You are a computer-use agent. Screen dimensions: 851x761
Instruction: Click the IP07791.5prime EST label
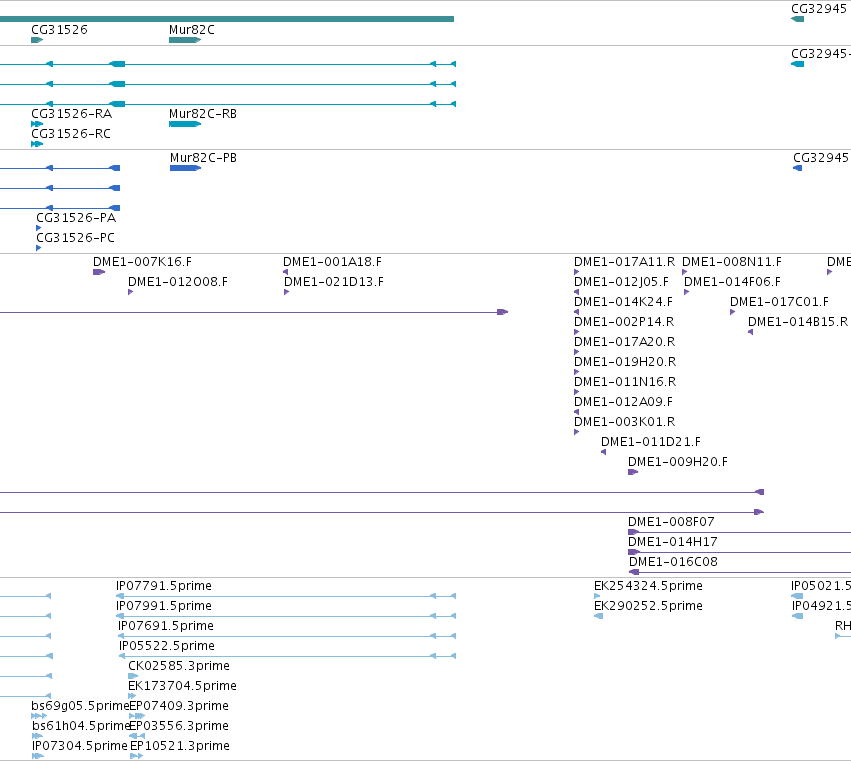(164, 586)
